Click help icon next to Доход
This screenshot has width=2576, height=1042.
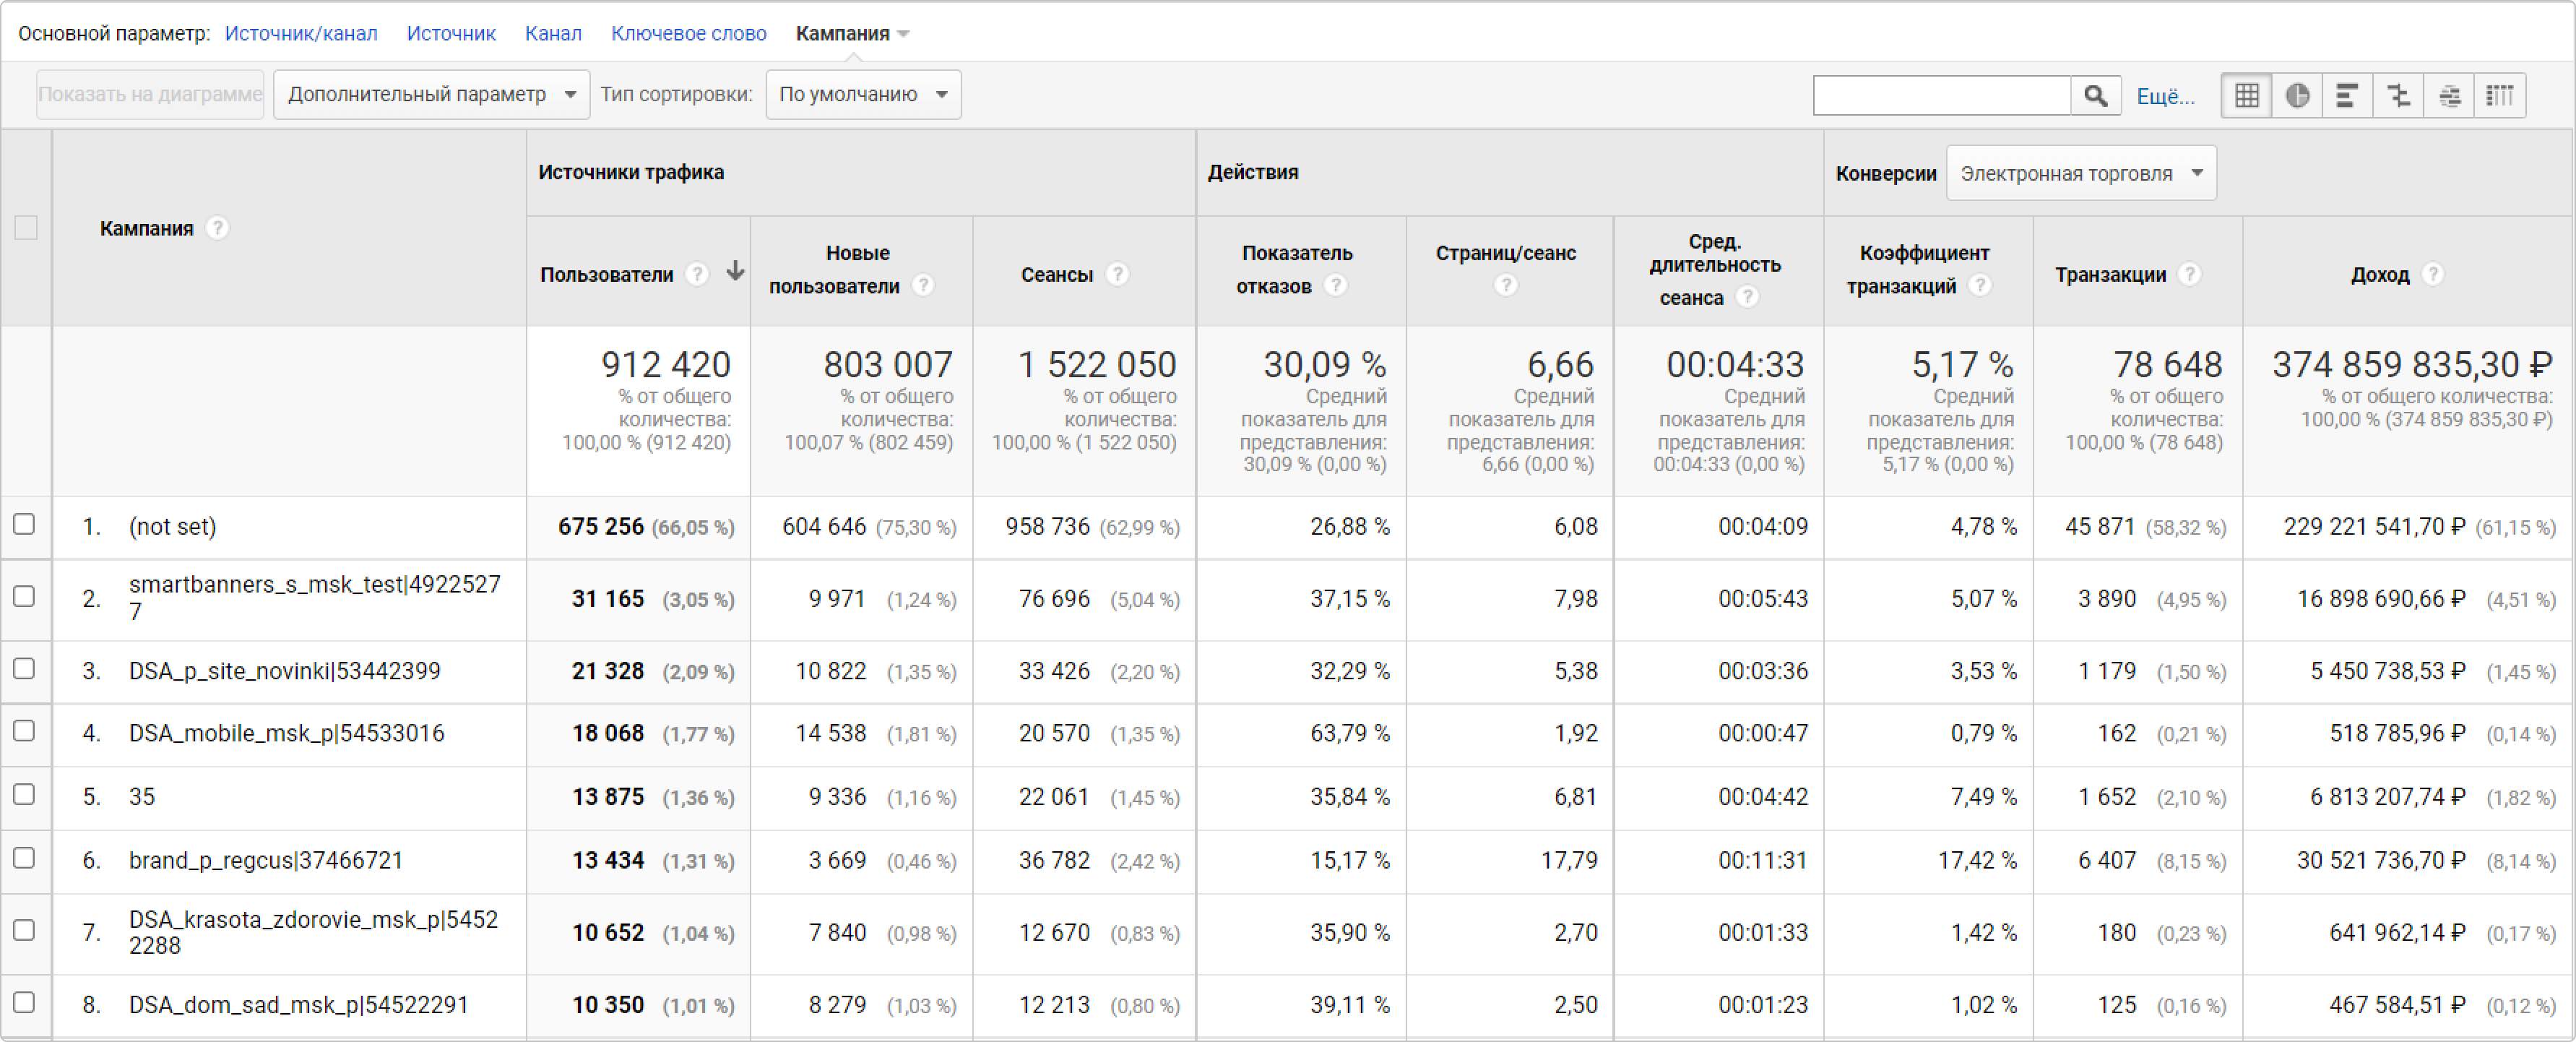point(2434,274)
